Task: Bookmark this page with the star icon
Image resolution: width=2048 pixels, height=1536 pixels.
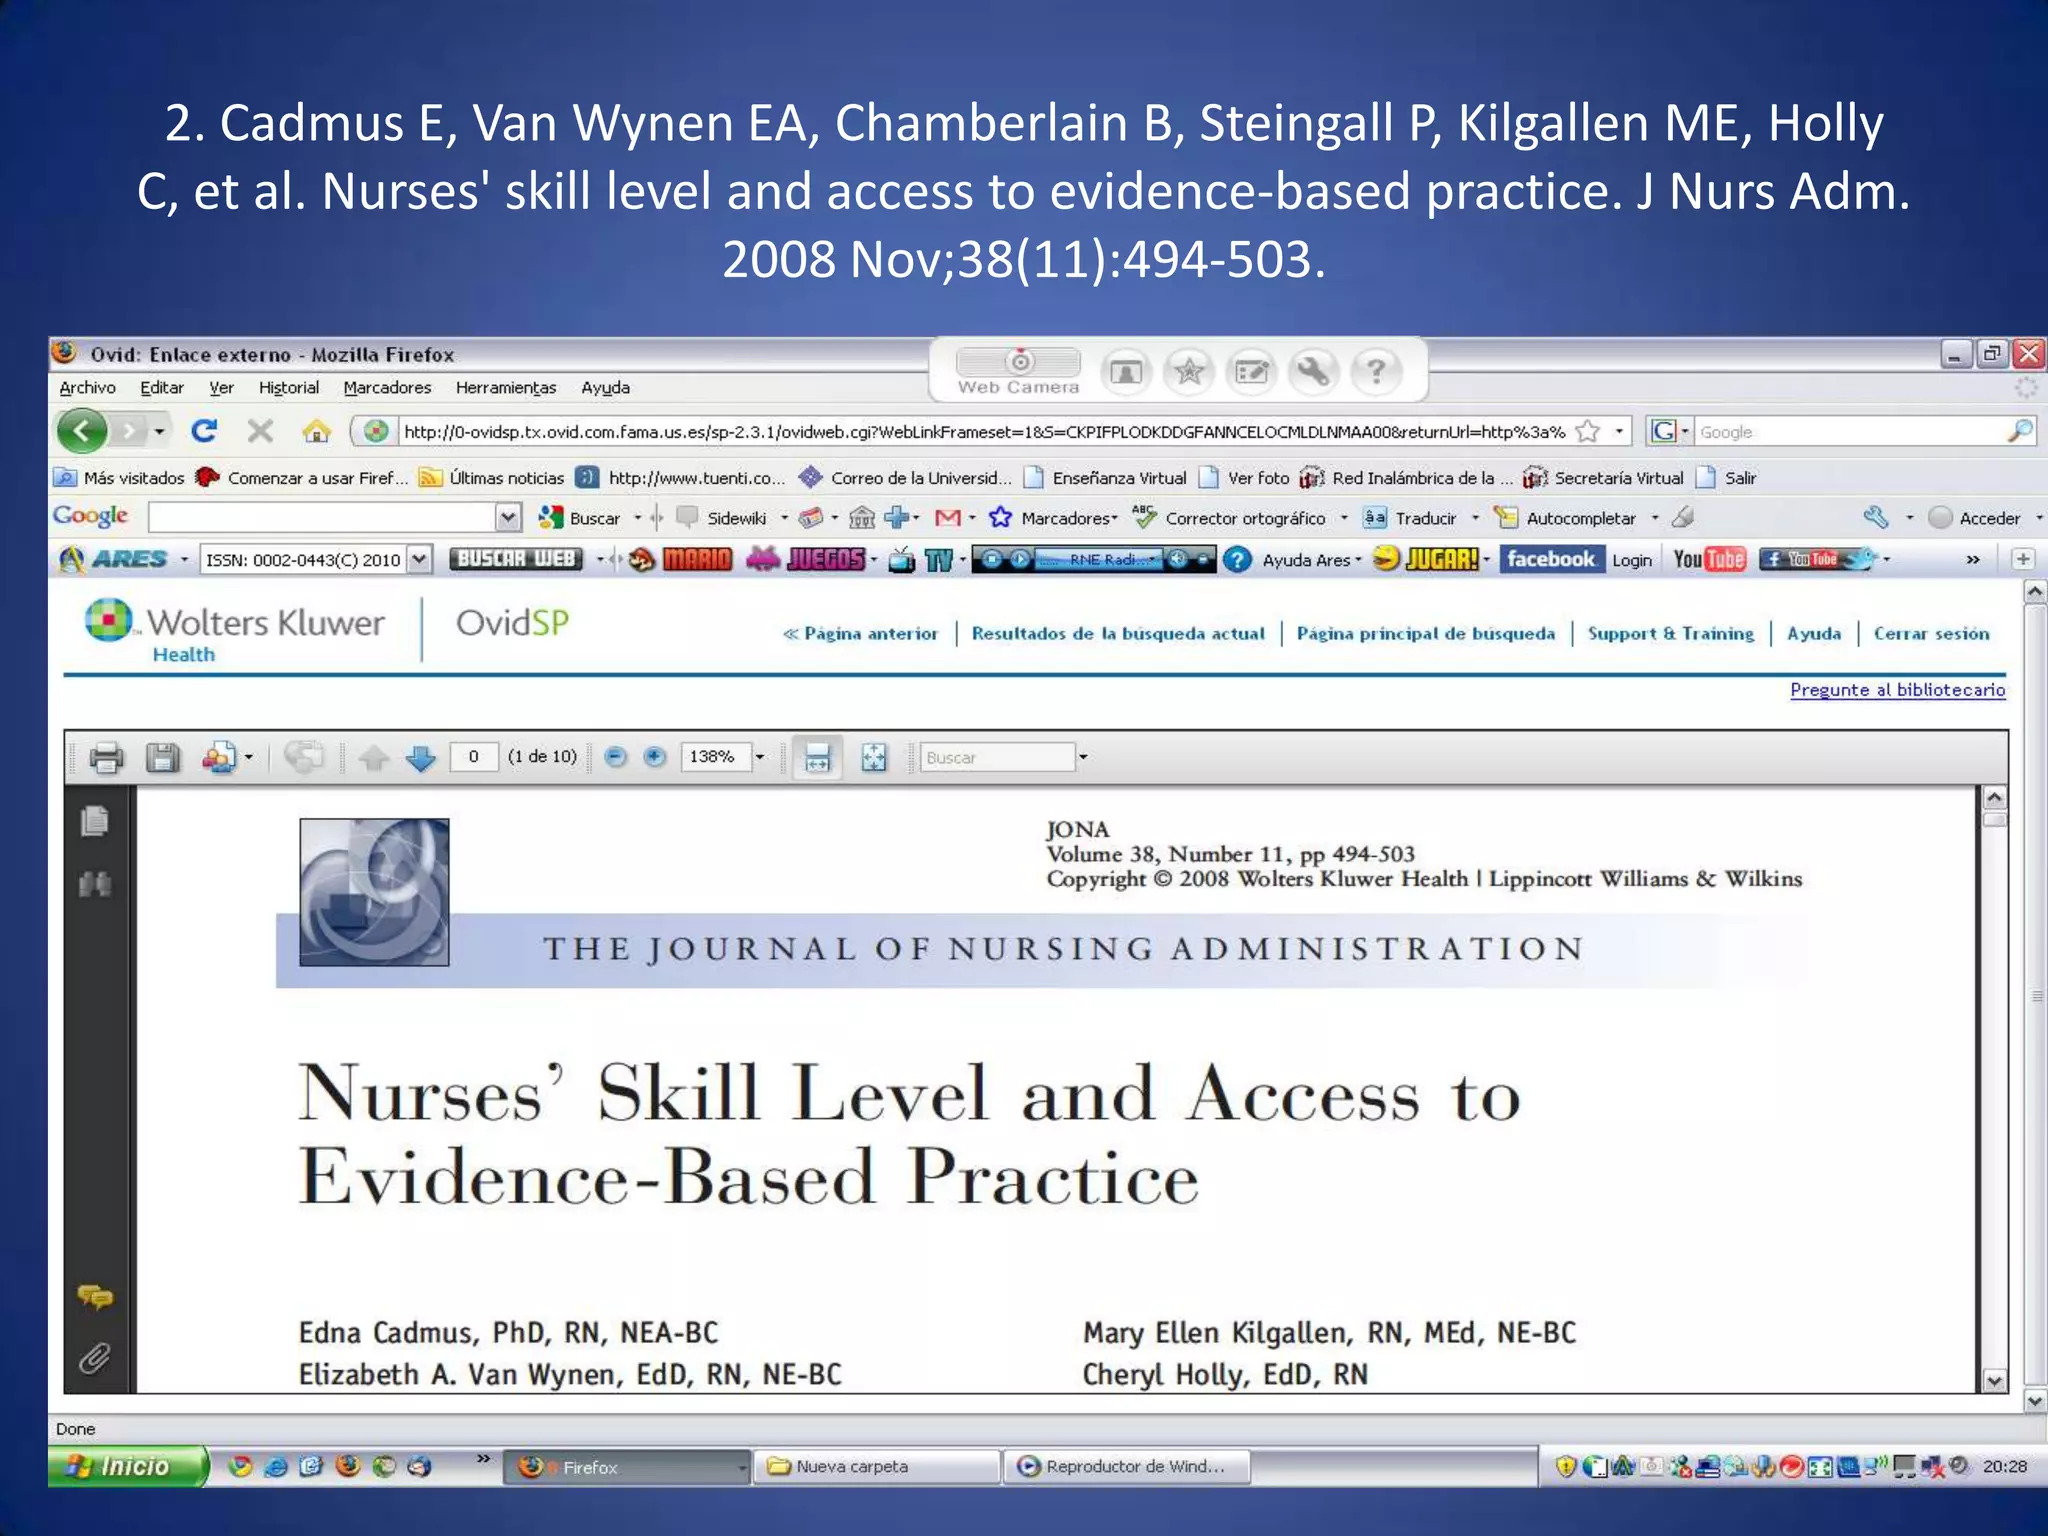Action: click(1587, 431)
